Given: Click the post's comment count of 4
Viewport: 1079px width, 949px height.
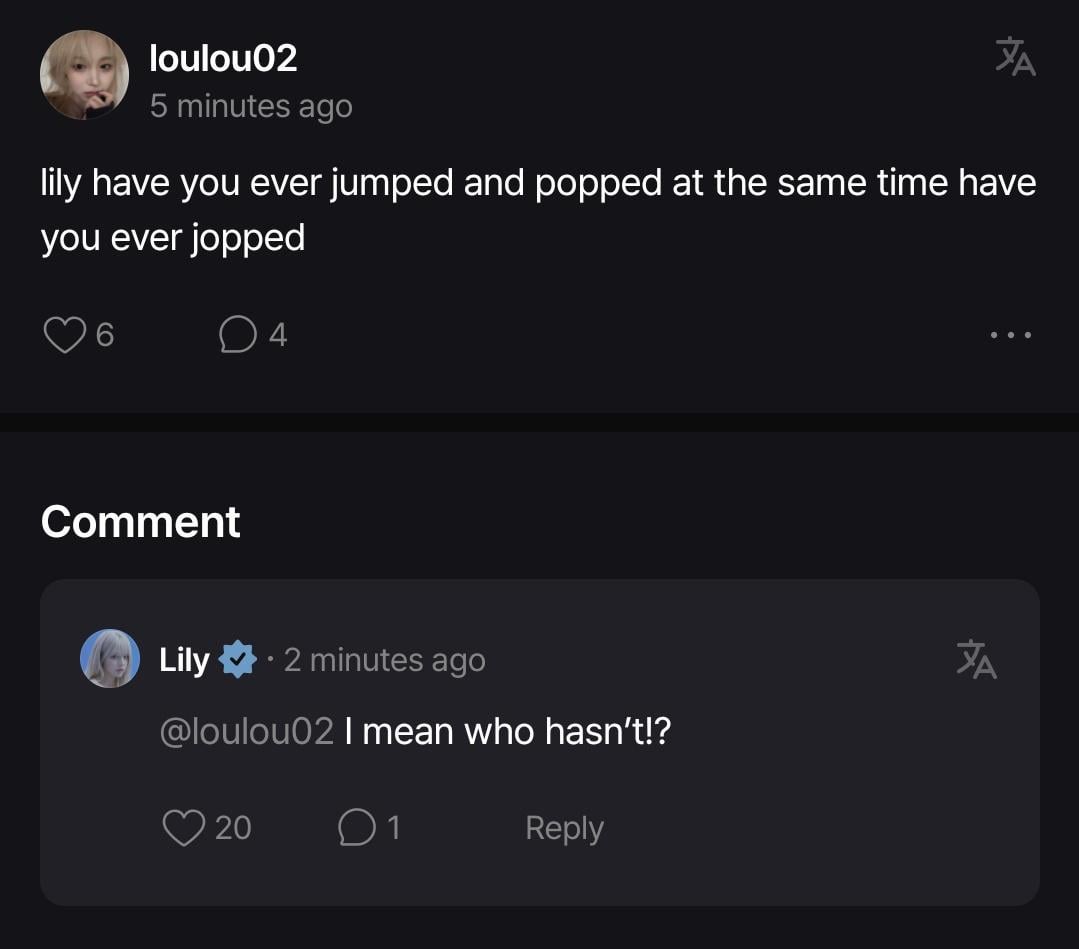Looking at the screenshot, I should point(278,335).
